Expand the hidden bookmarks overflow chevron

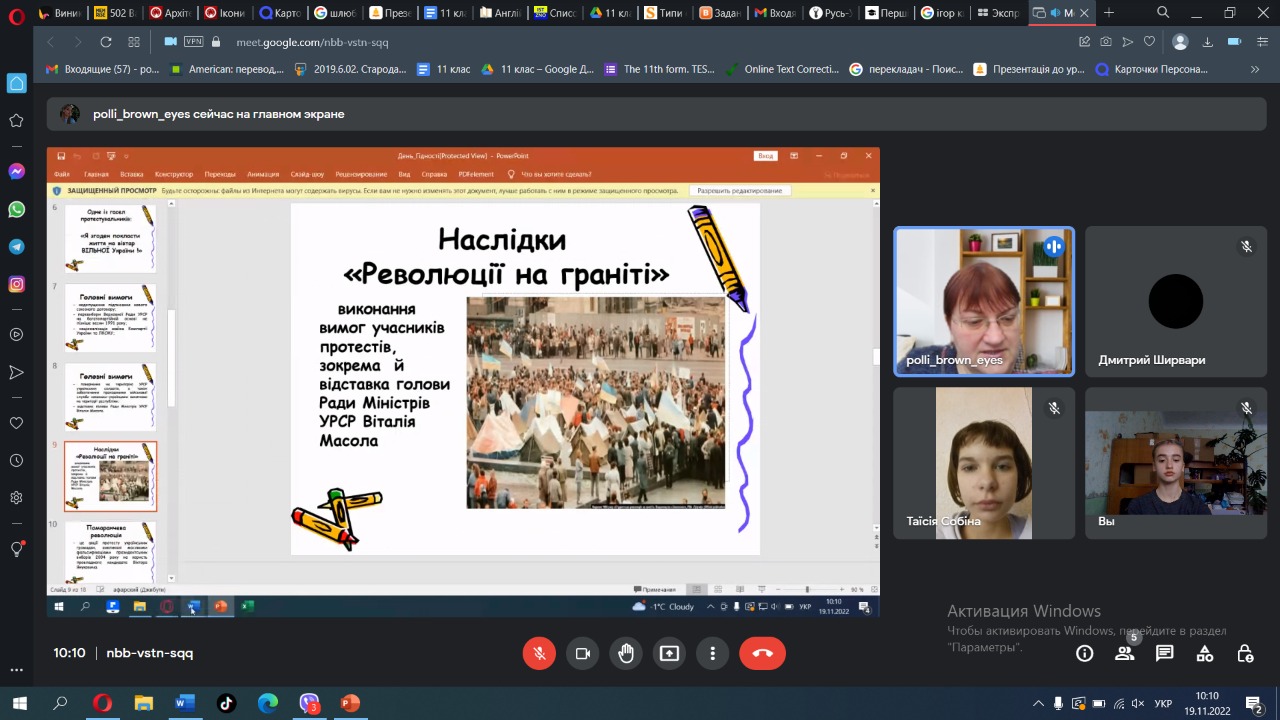tap(1255, 69)
